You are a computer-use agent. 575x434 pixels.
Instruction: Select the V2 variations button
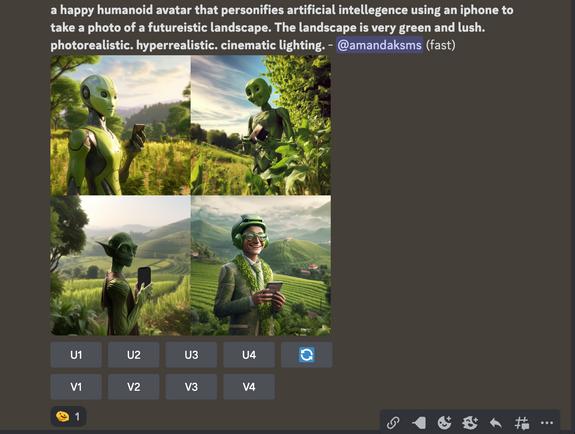[133, 387]
